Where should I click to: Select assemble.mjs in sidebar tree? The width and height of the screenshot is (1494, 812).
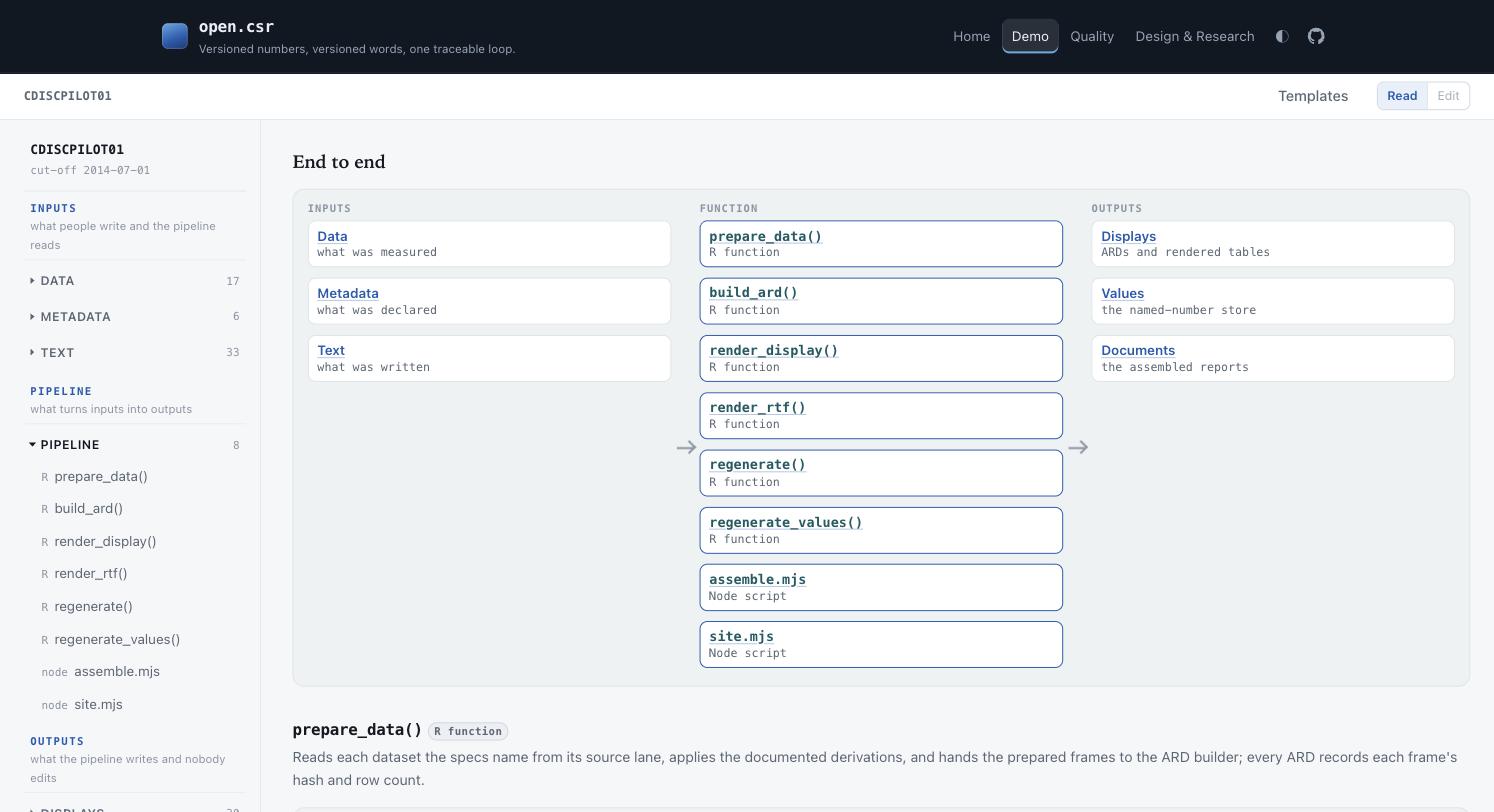(117, 672)
